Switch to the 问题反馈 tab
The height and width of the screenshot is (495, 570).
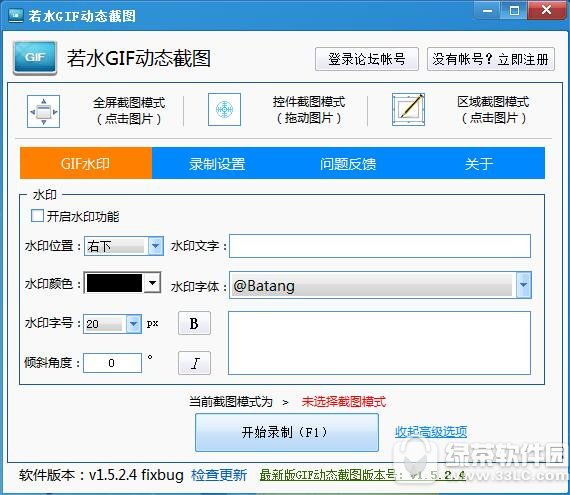pyautogui.click(x=348, y=163)
